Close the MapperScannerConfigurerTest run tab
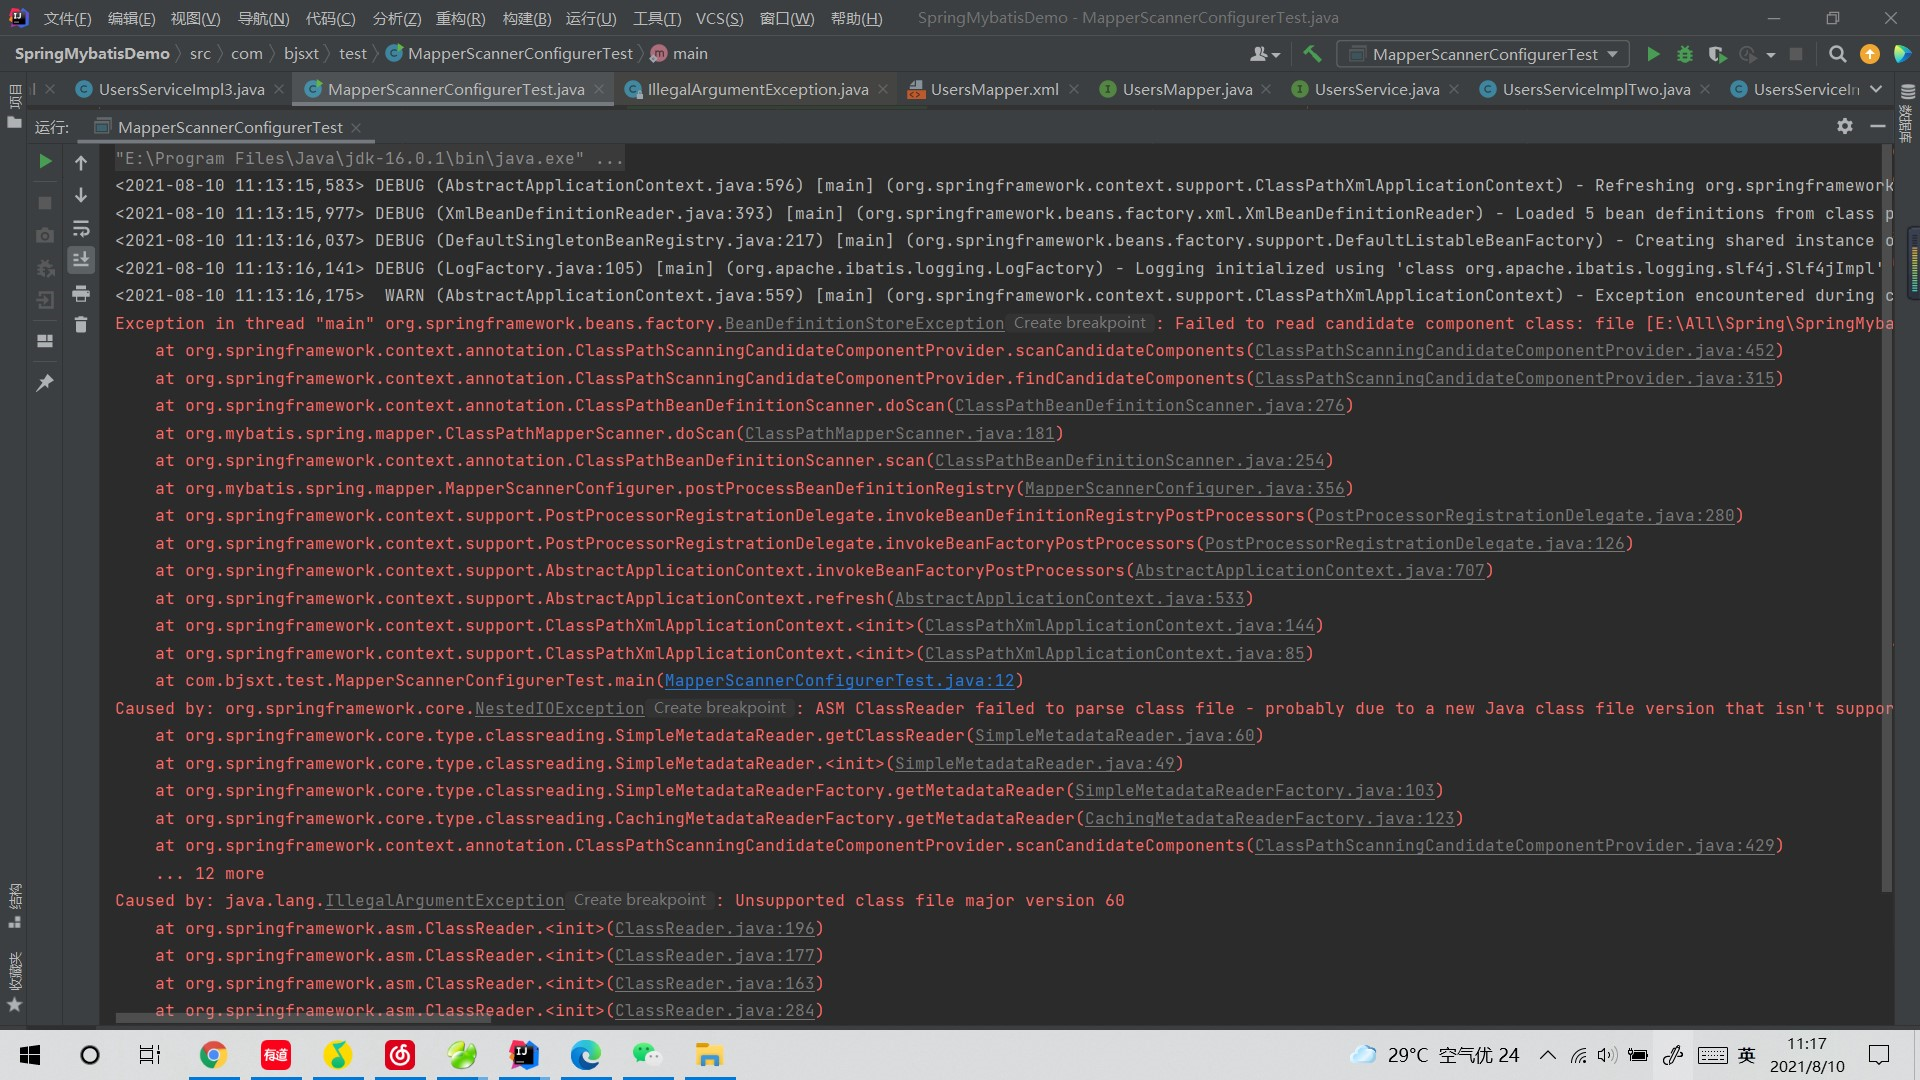1920x1080 pixels. click(x=356, y=127)
